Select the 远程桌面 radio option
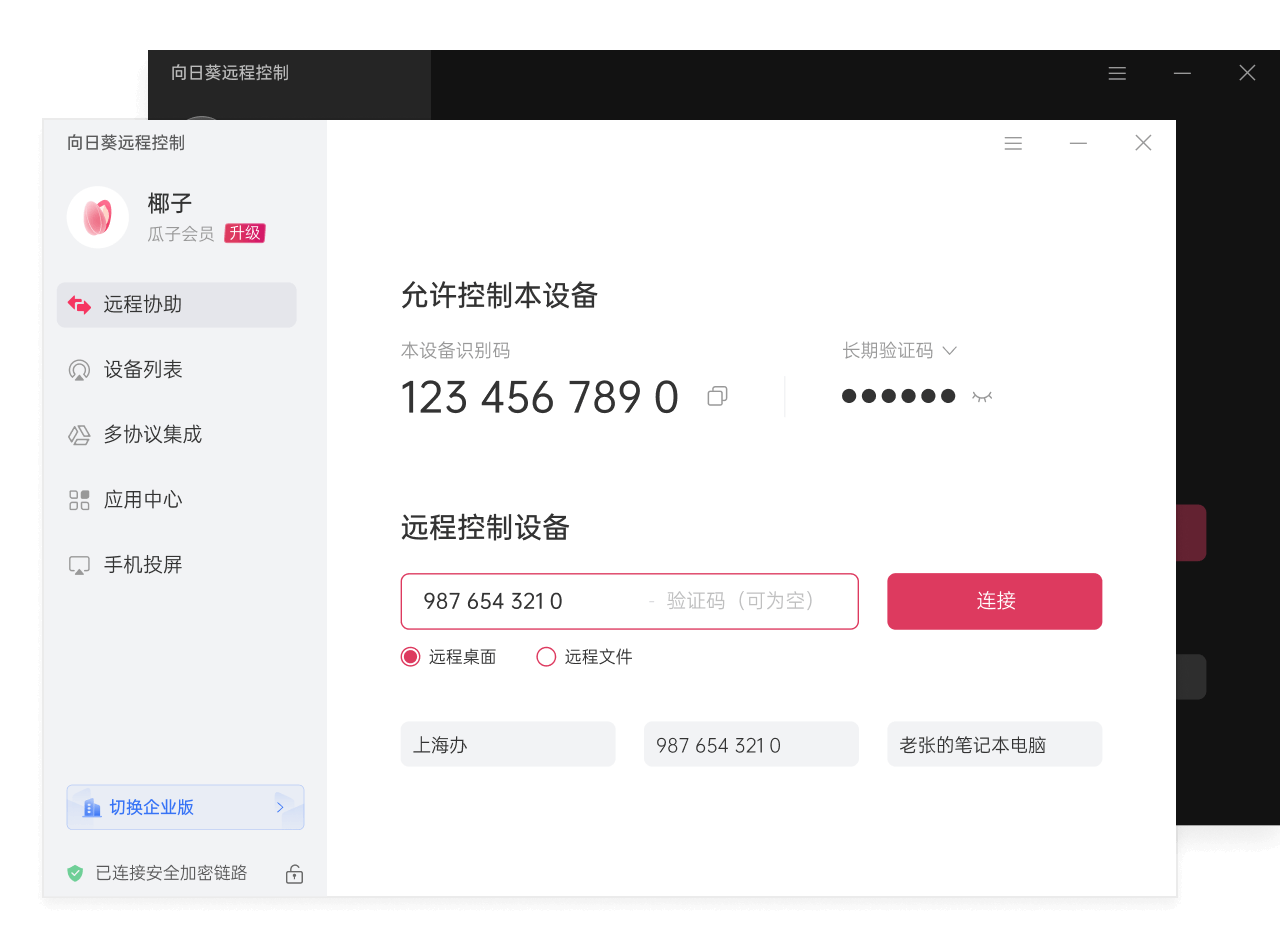Viewport: 1280px width, 948px height. coord(409,656)
